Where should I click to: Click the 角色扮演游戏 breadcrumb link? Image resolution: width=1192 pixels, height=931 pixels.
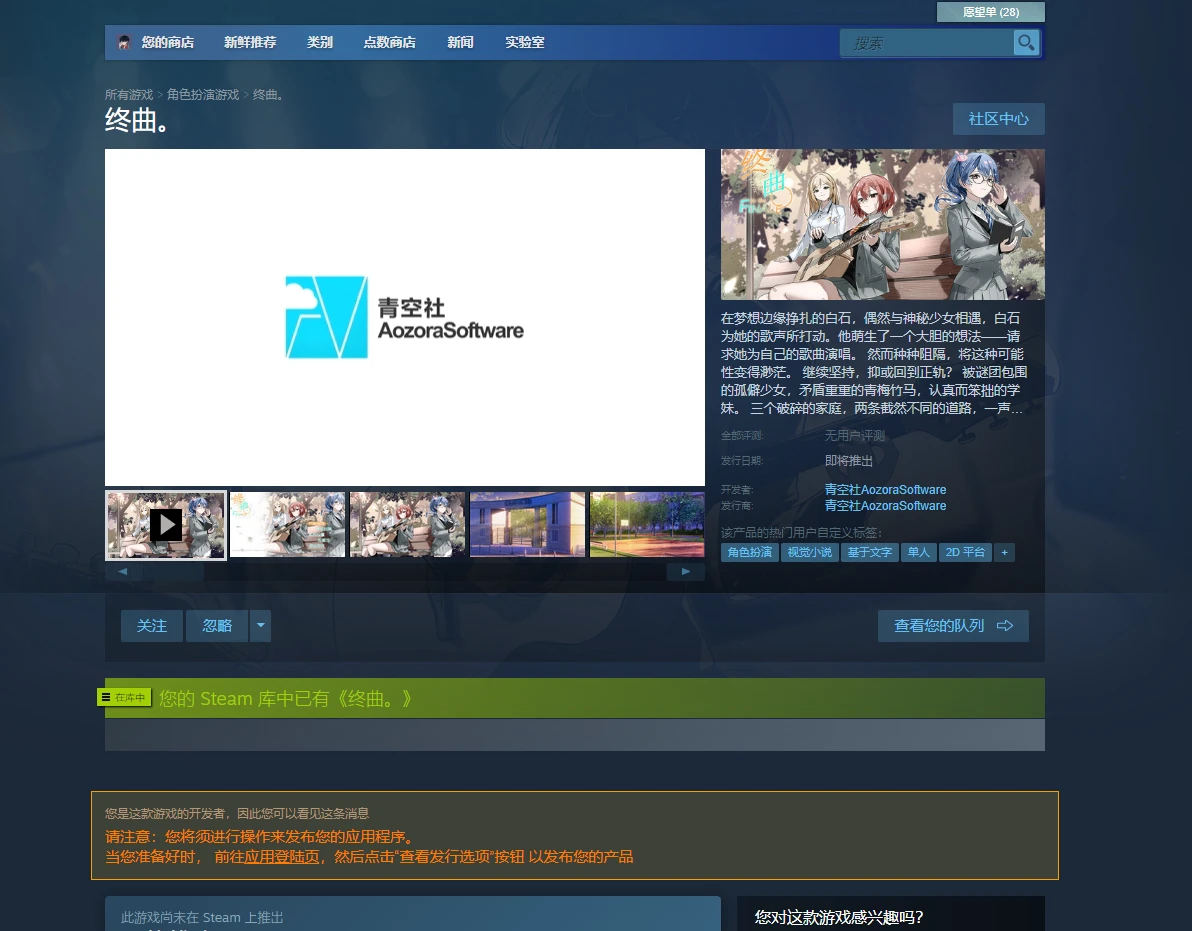(x=203, y=95)
